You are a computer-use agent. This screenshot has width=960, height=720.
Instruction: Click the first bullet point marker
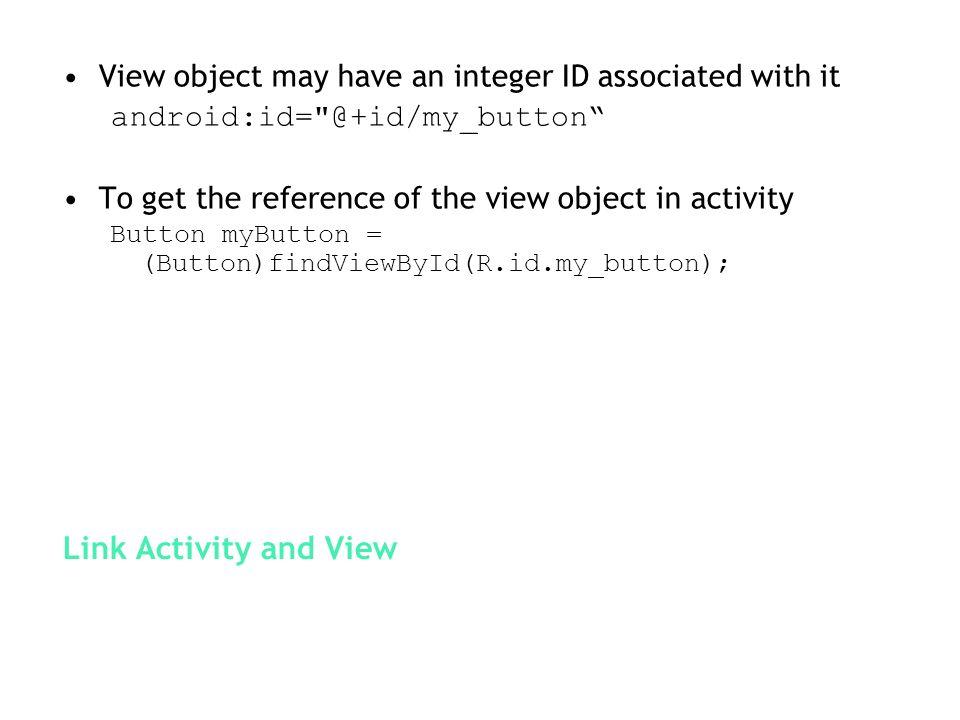coord(71,78)
